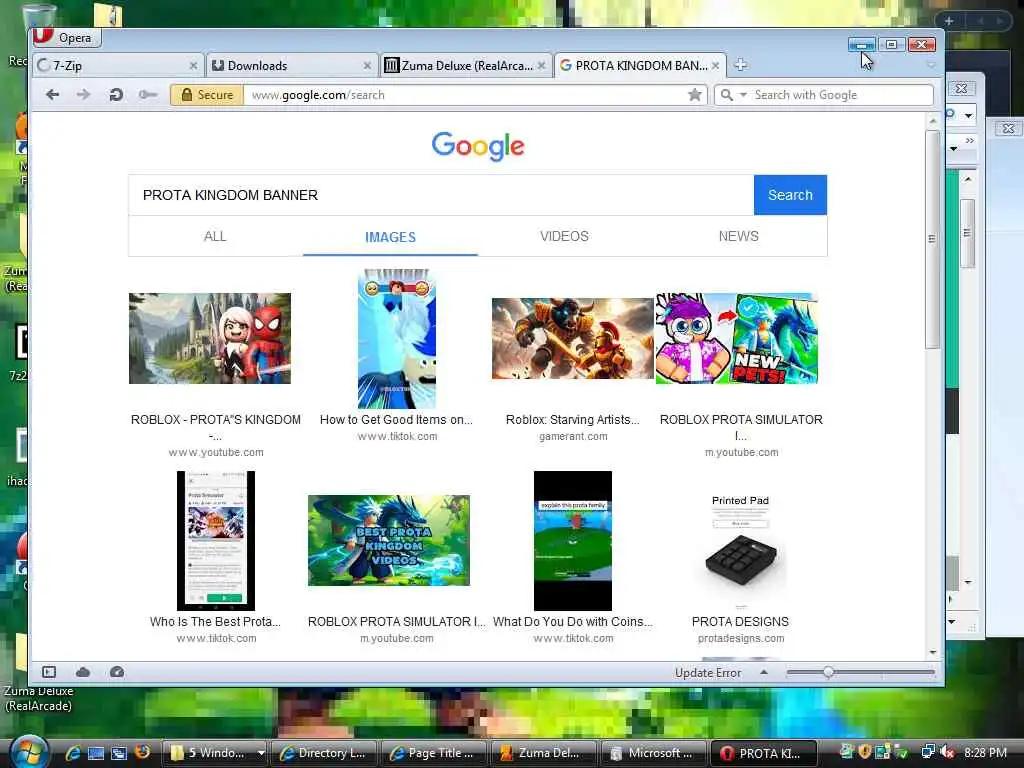Open the BEST PROTA KINGDOM VIDEOS thumbnail
This screenshot has width=1024, height=768.
pyautogui.click(x=389, y=540)
